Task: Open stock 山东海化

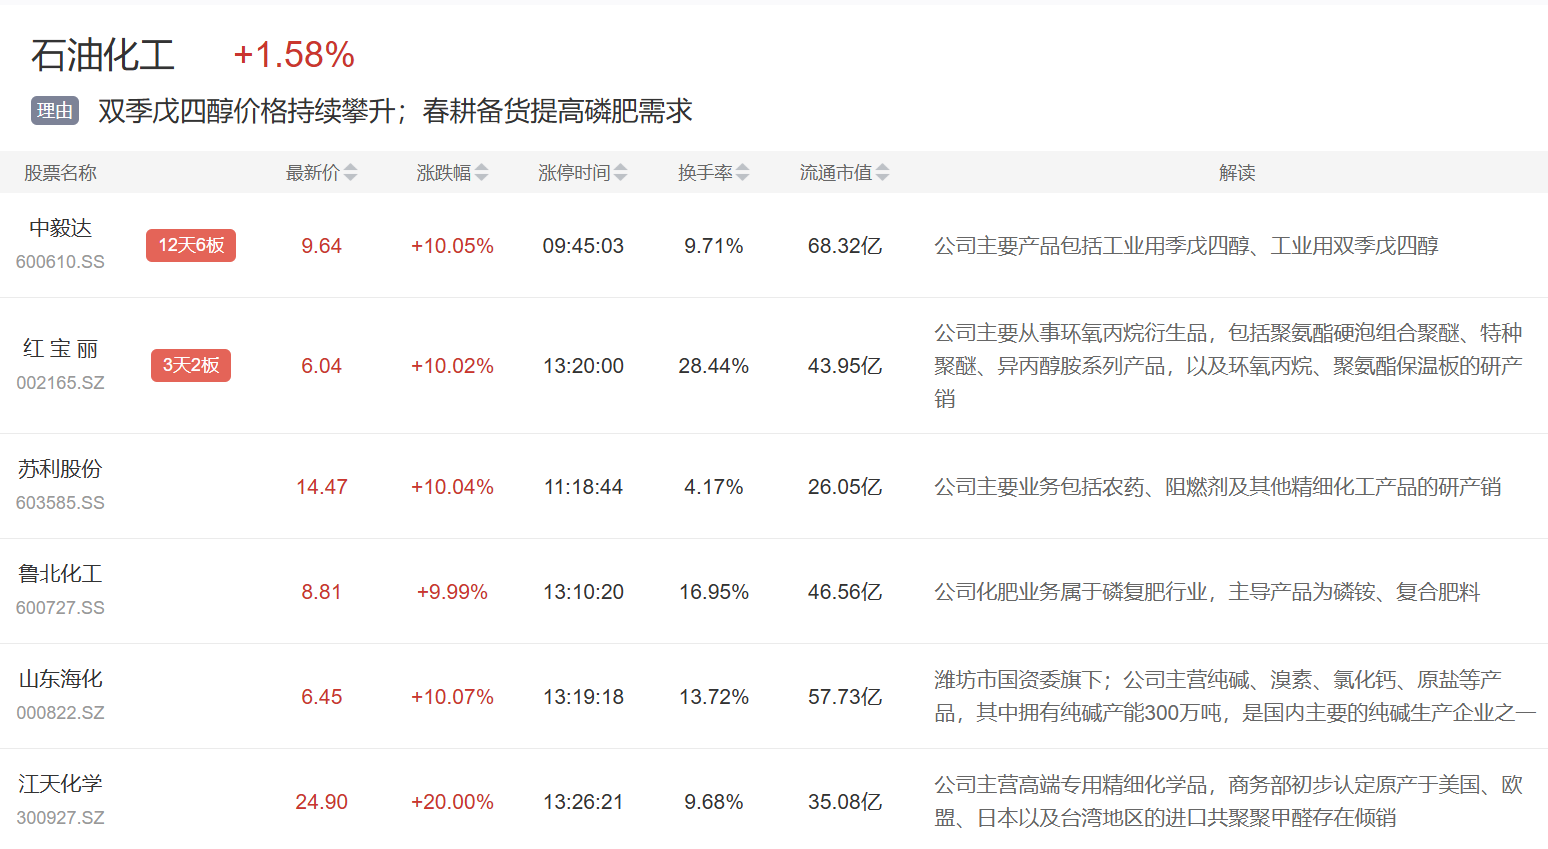Action: (x=60, y=679)
